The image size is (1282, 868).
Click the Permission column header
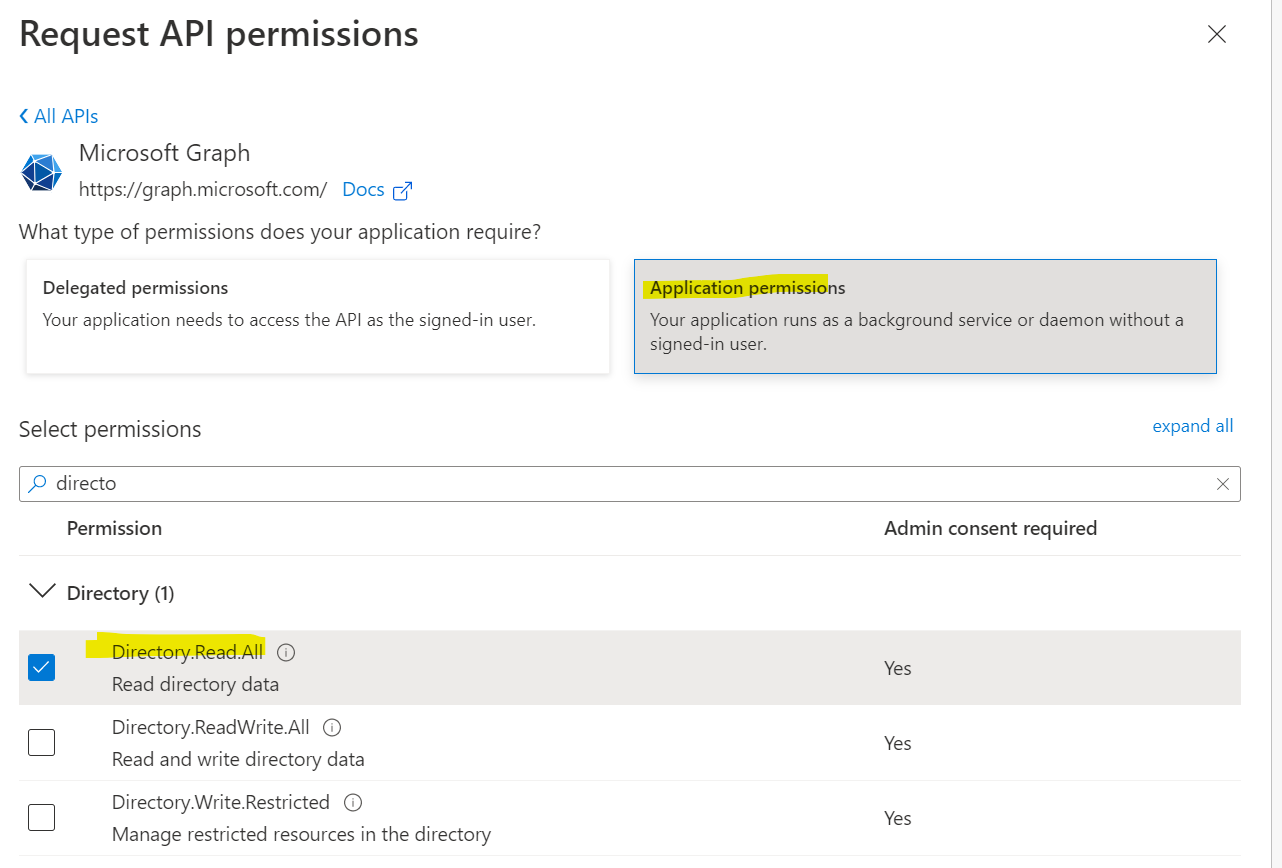[x=114, y=528]
